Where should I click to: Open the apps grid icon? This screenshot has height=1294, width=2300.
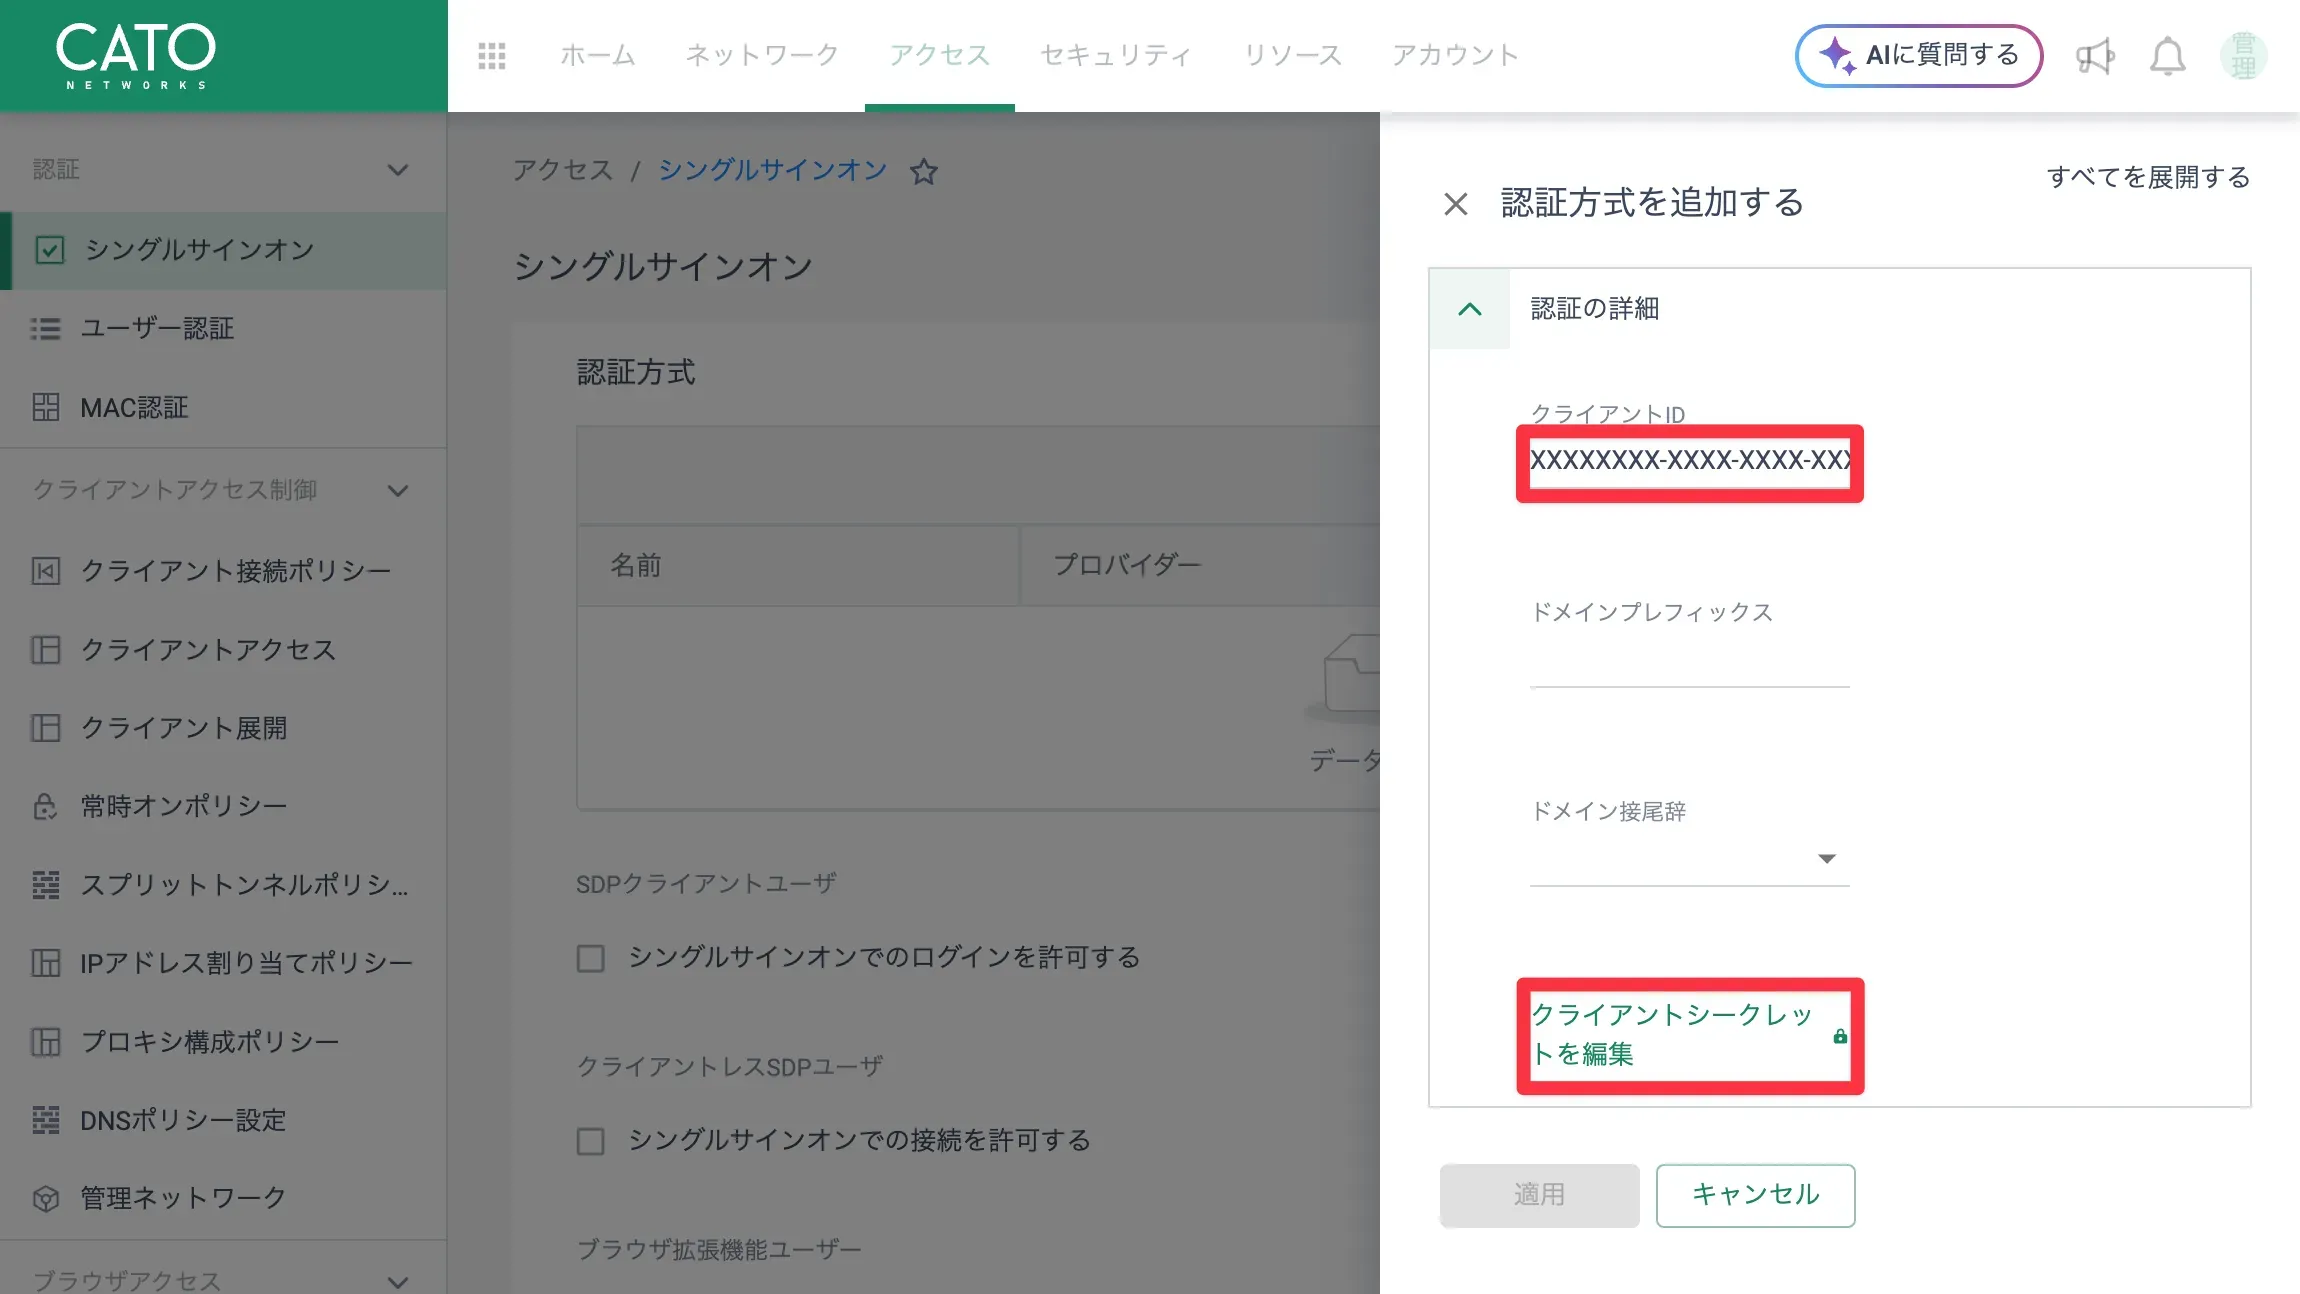point(492,56)
